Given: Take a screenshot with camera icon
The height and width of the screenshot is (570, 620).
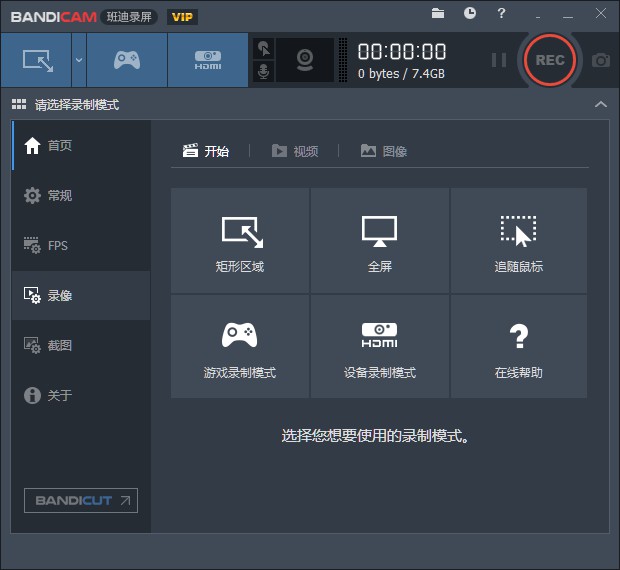Looking at the screenshot, I should point(601,60).
